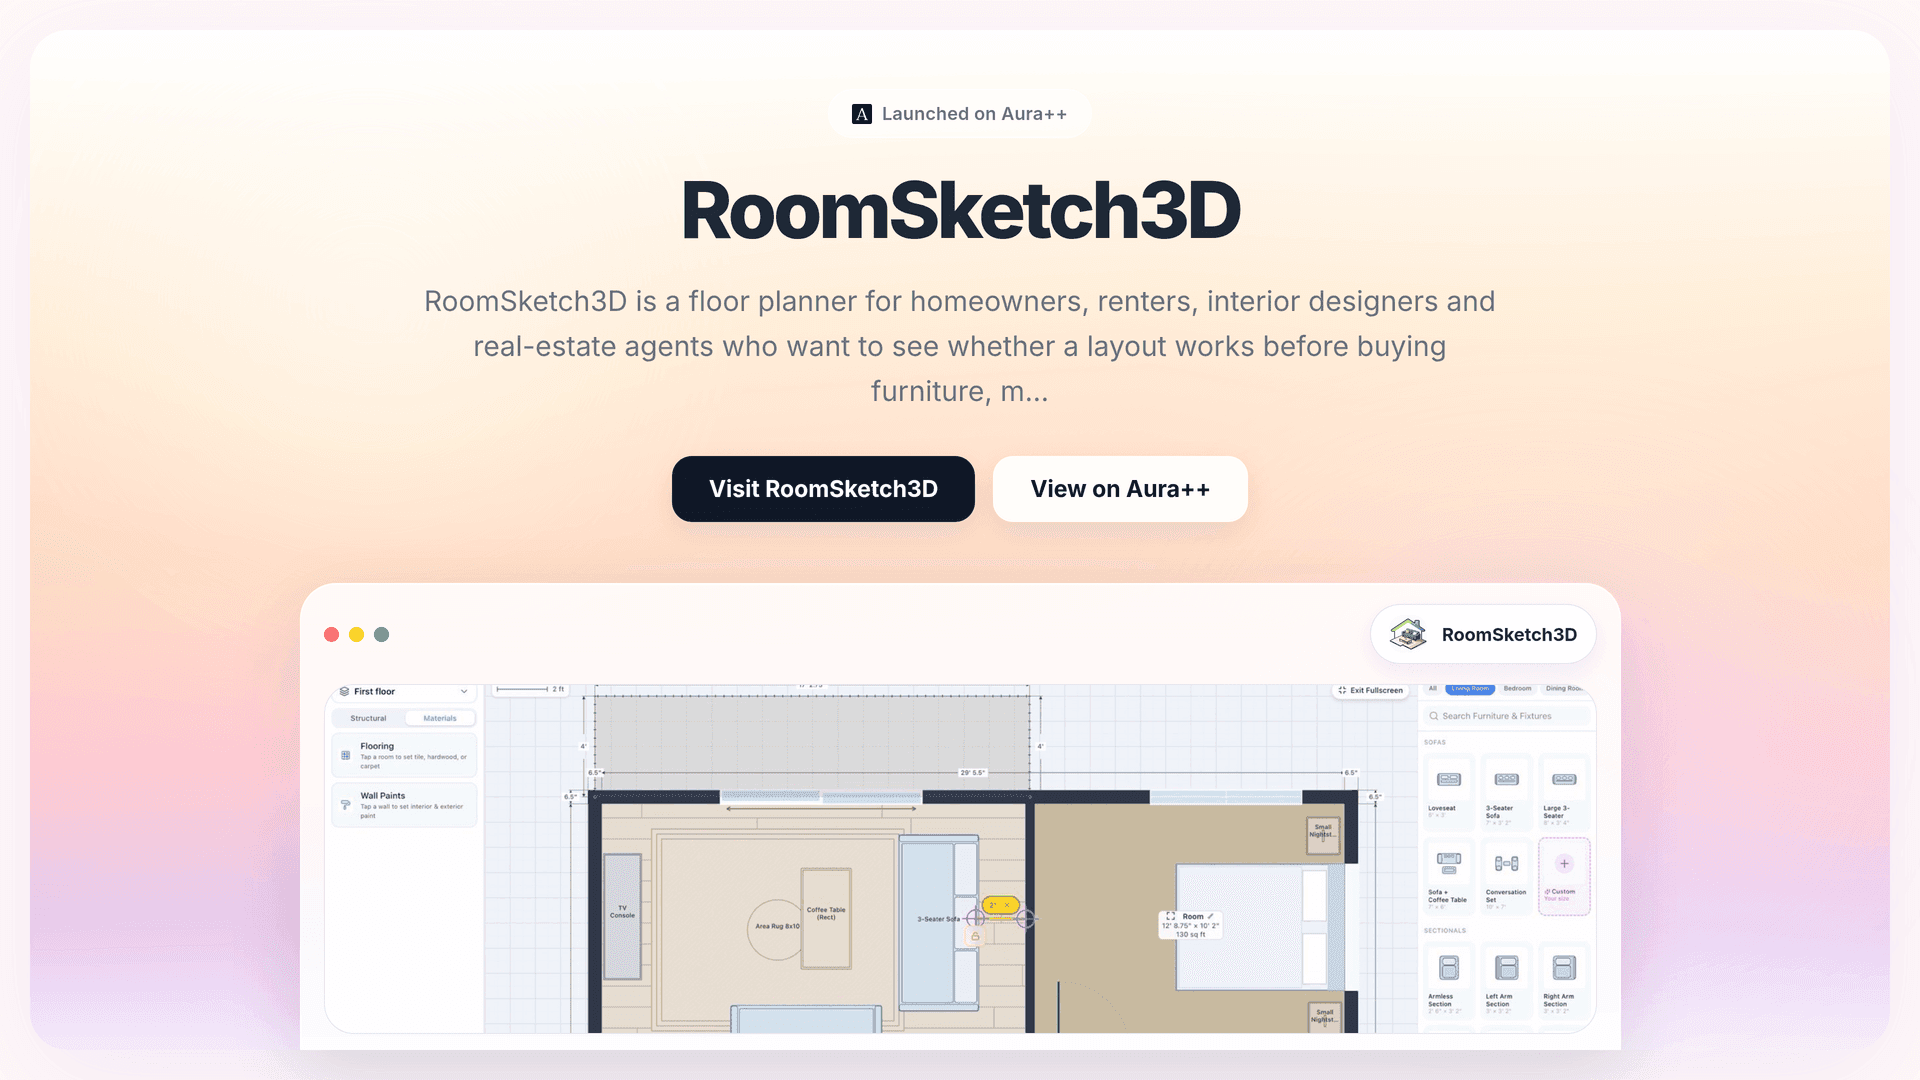Click the X on the yellow 2" measurement tag

(x=1007, y=905)
